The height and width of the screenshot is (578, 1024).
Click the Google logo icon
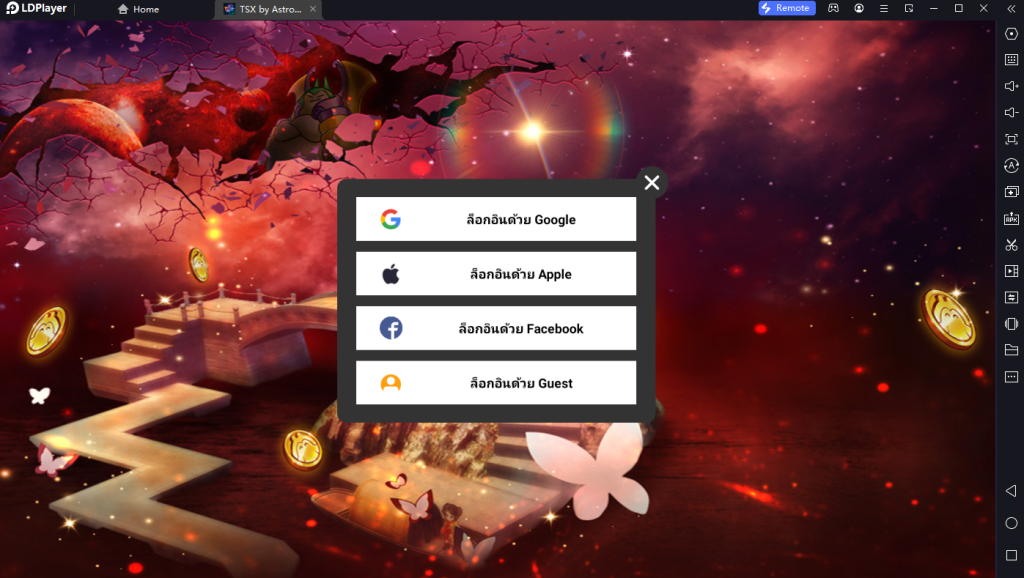[391, 219]
